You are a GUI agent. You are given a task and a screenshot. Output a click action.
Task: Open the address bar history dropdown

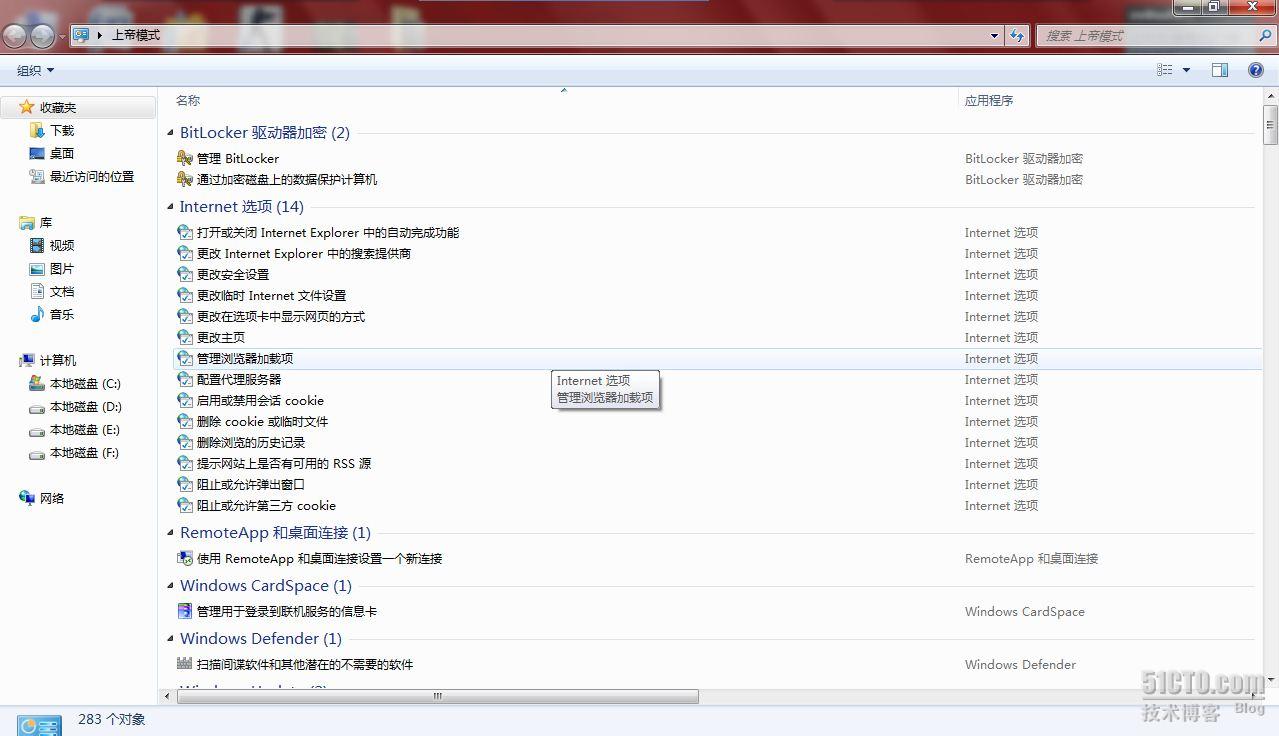[x=994, y=35]
